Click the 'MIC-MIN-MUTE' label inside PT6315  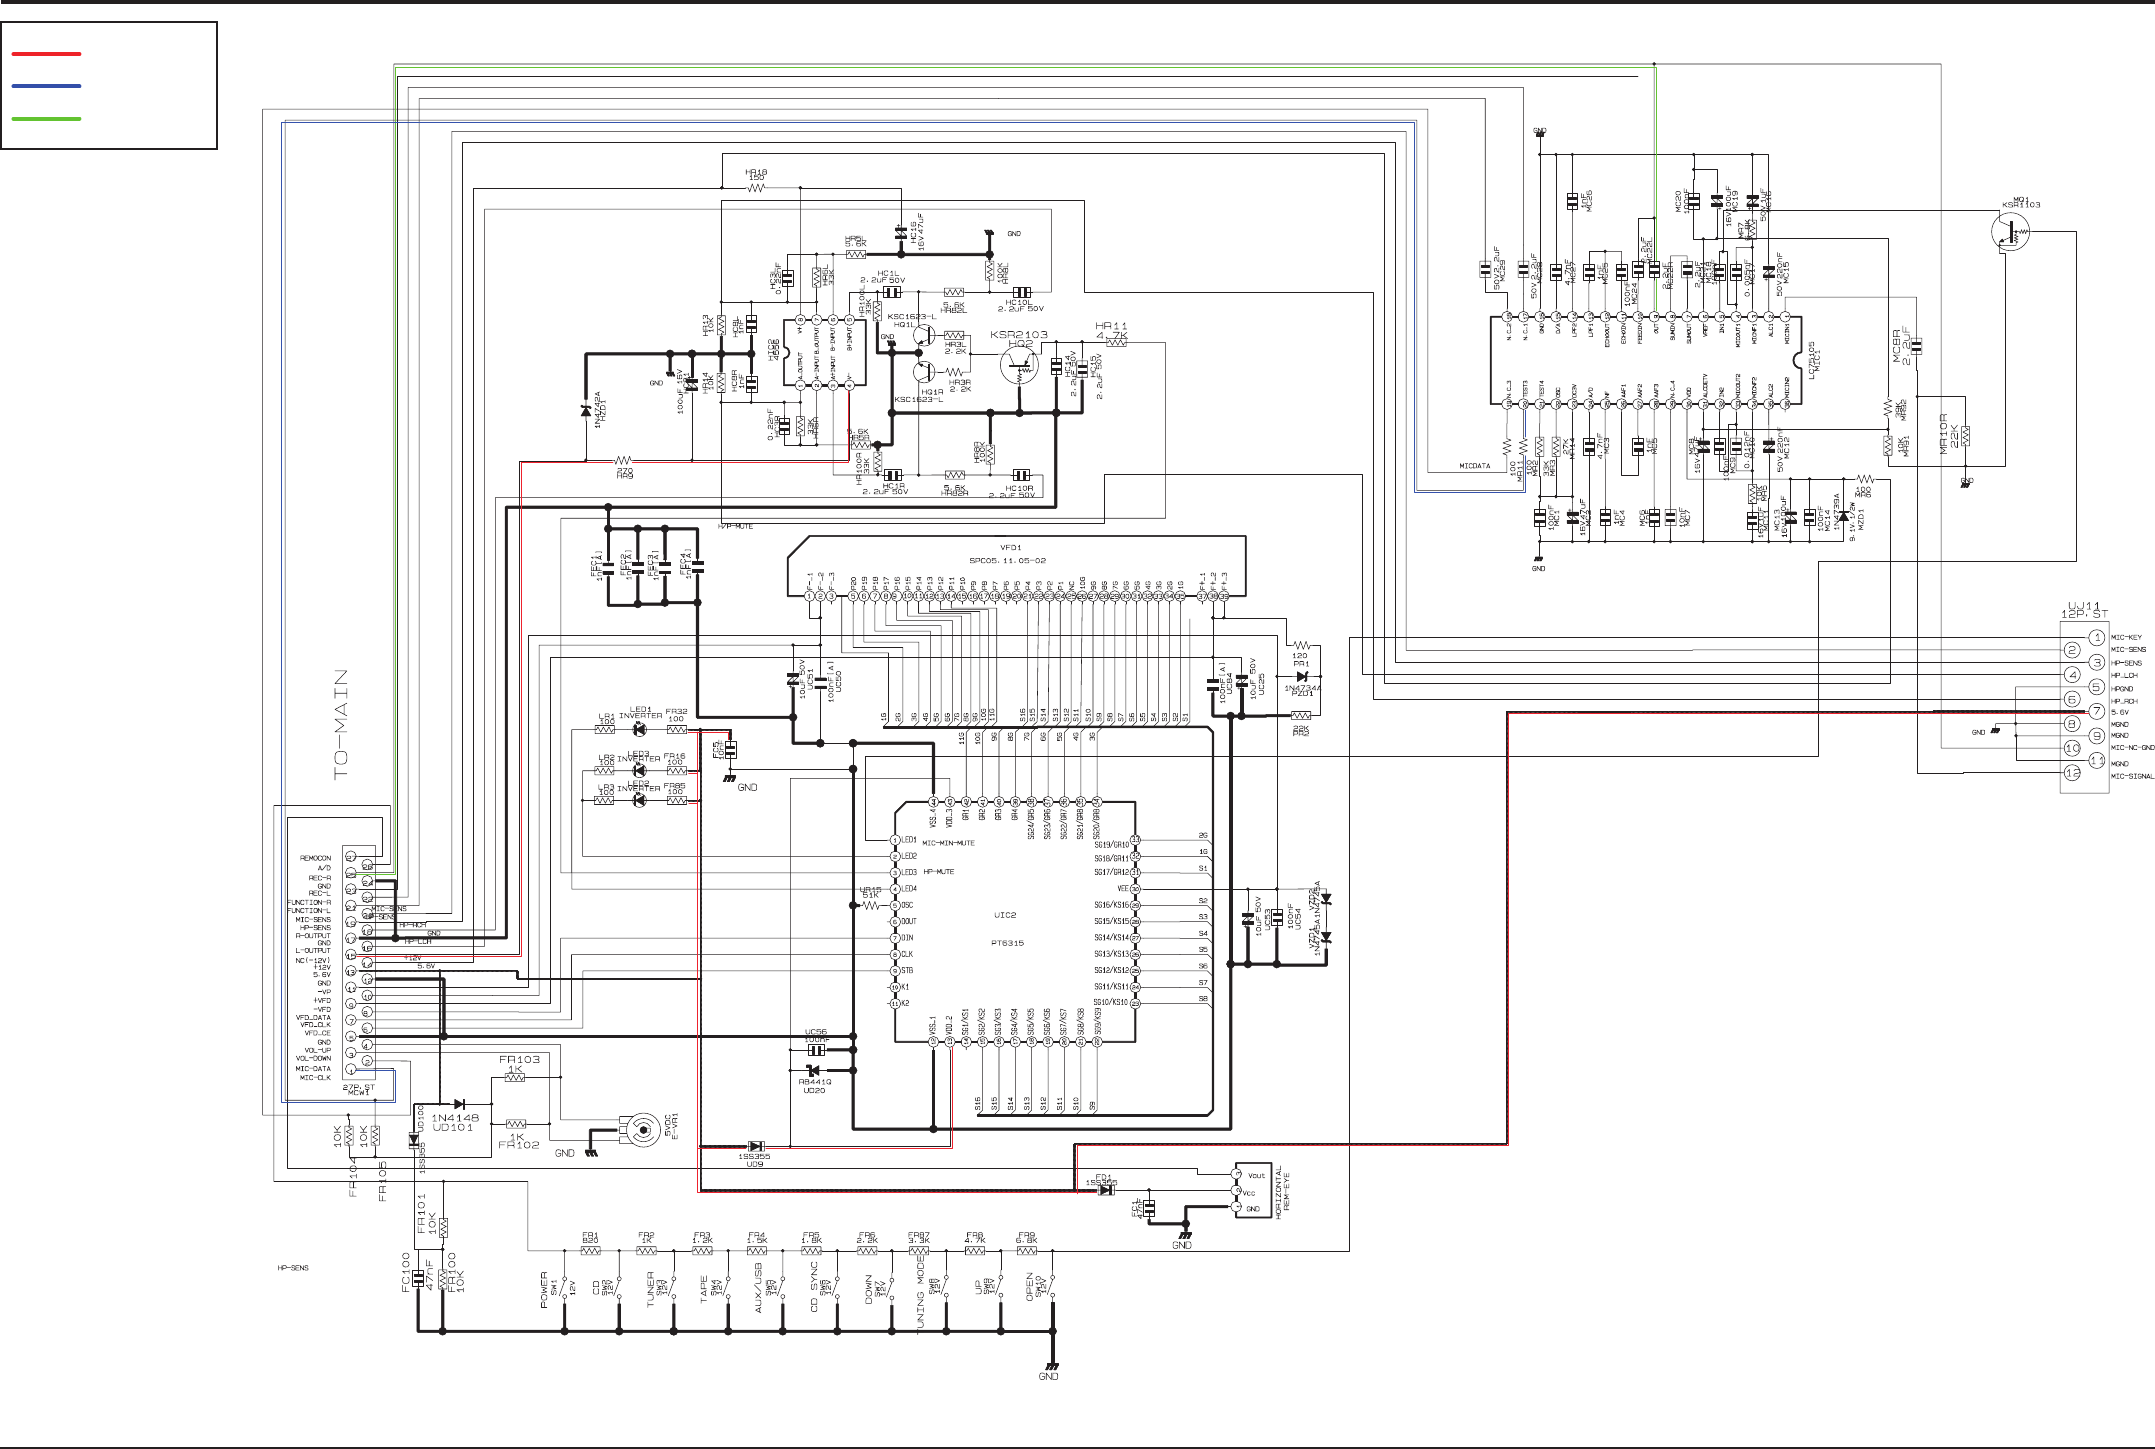[947, 843]
